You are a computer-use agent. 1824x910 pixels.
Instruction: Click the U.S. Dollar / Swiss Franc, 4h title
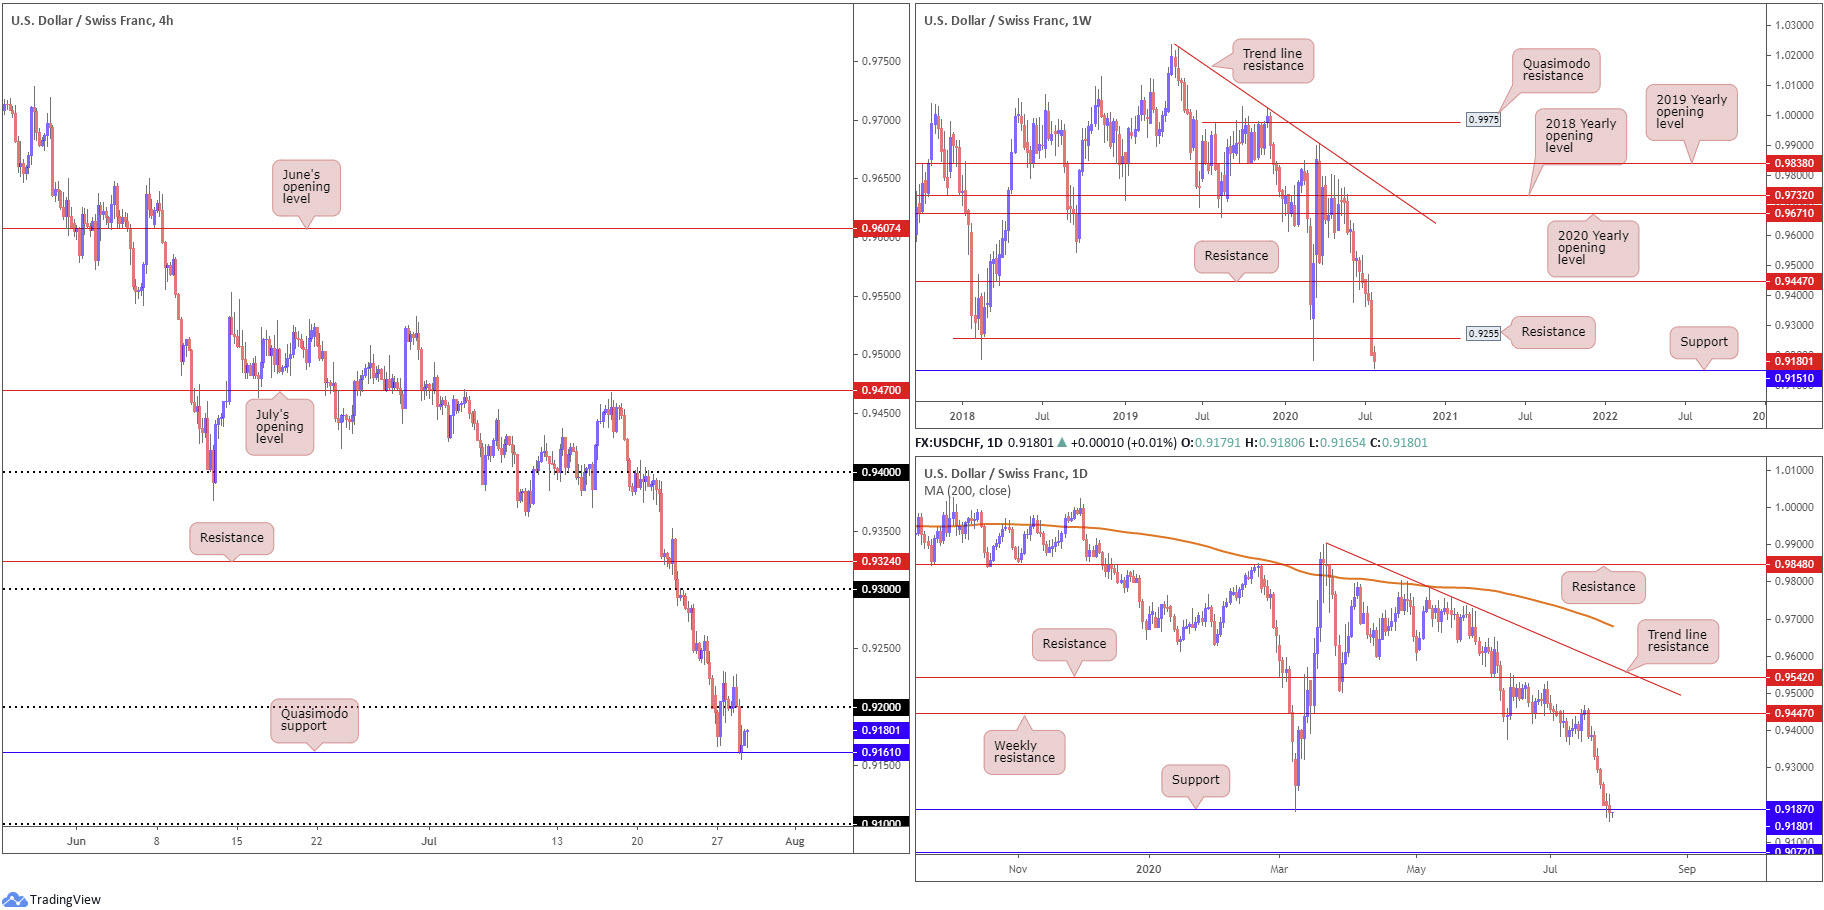click(x=92, y=20)
